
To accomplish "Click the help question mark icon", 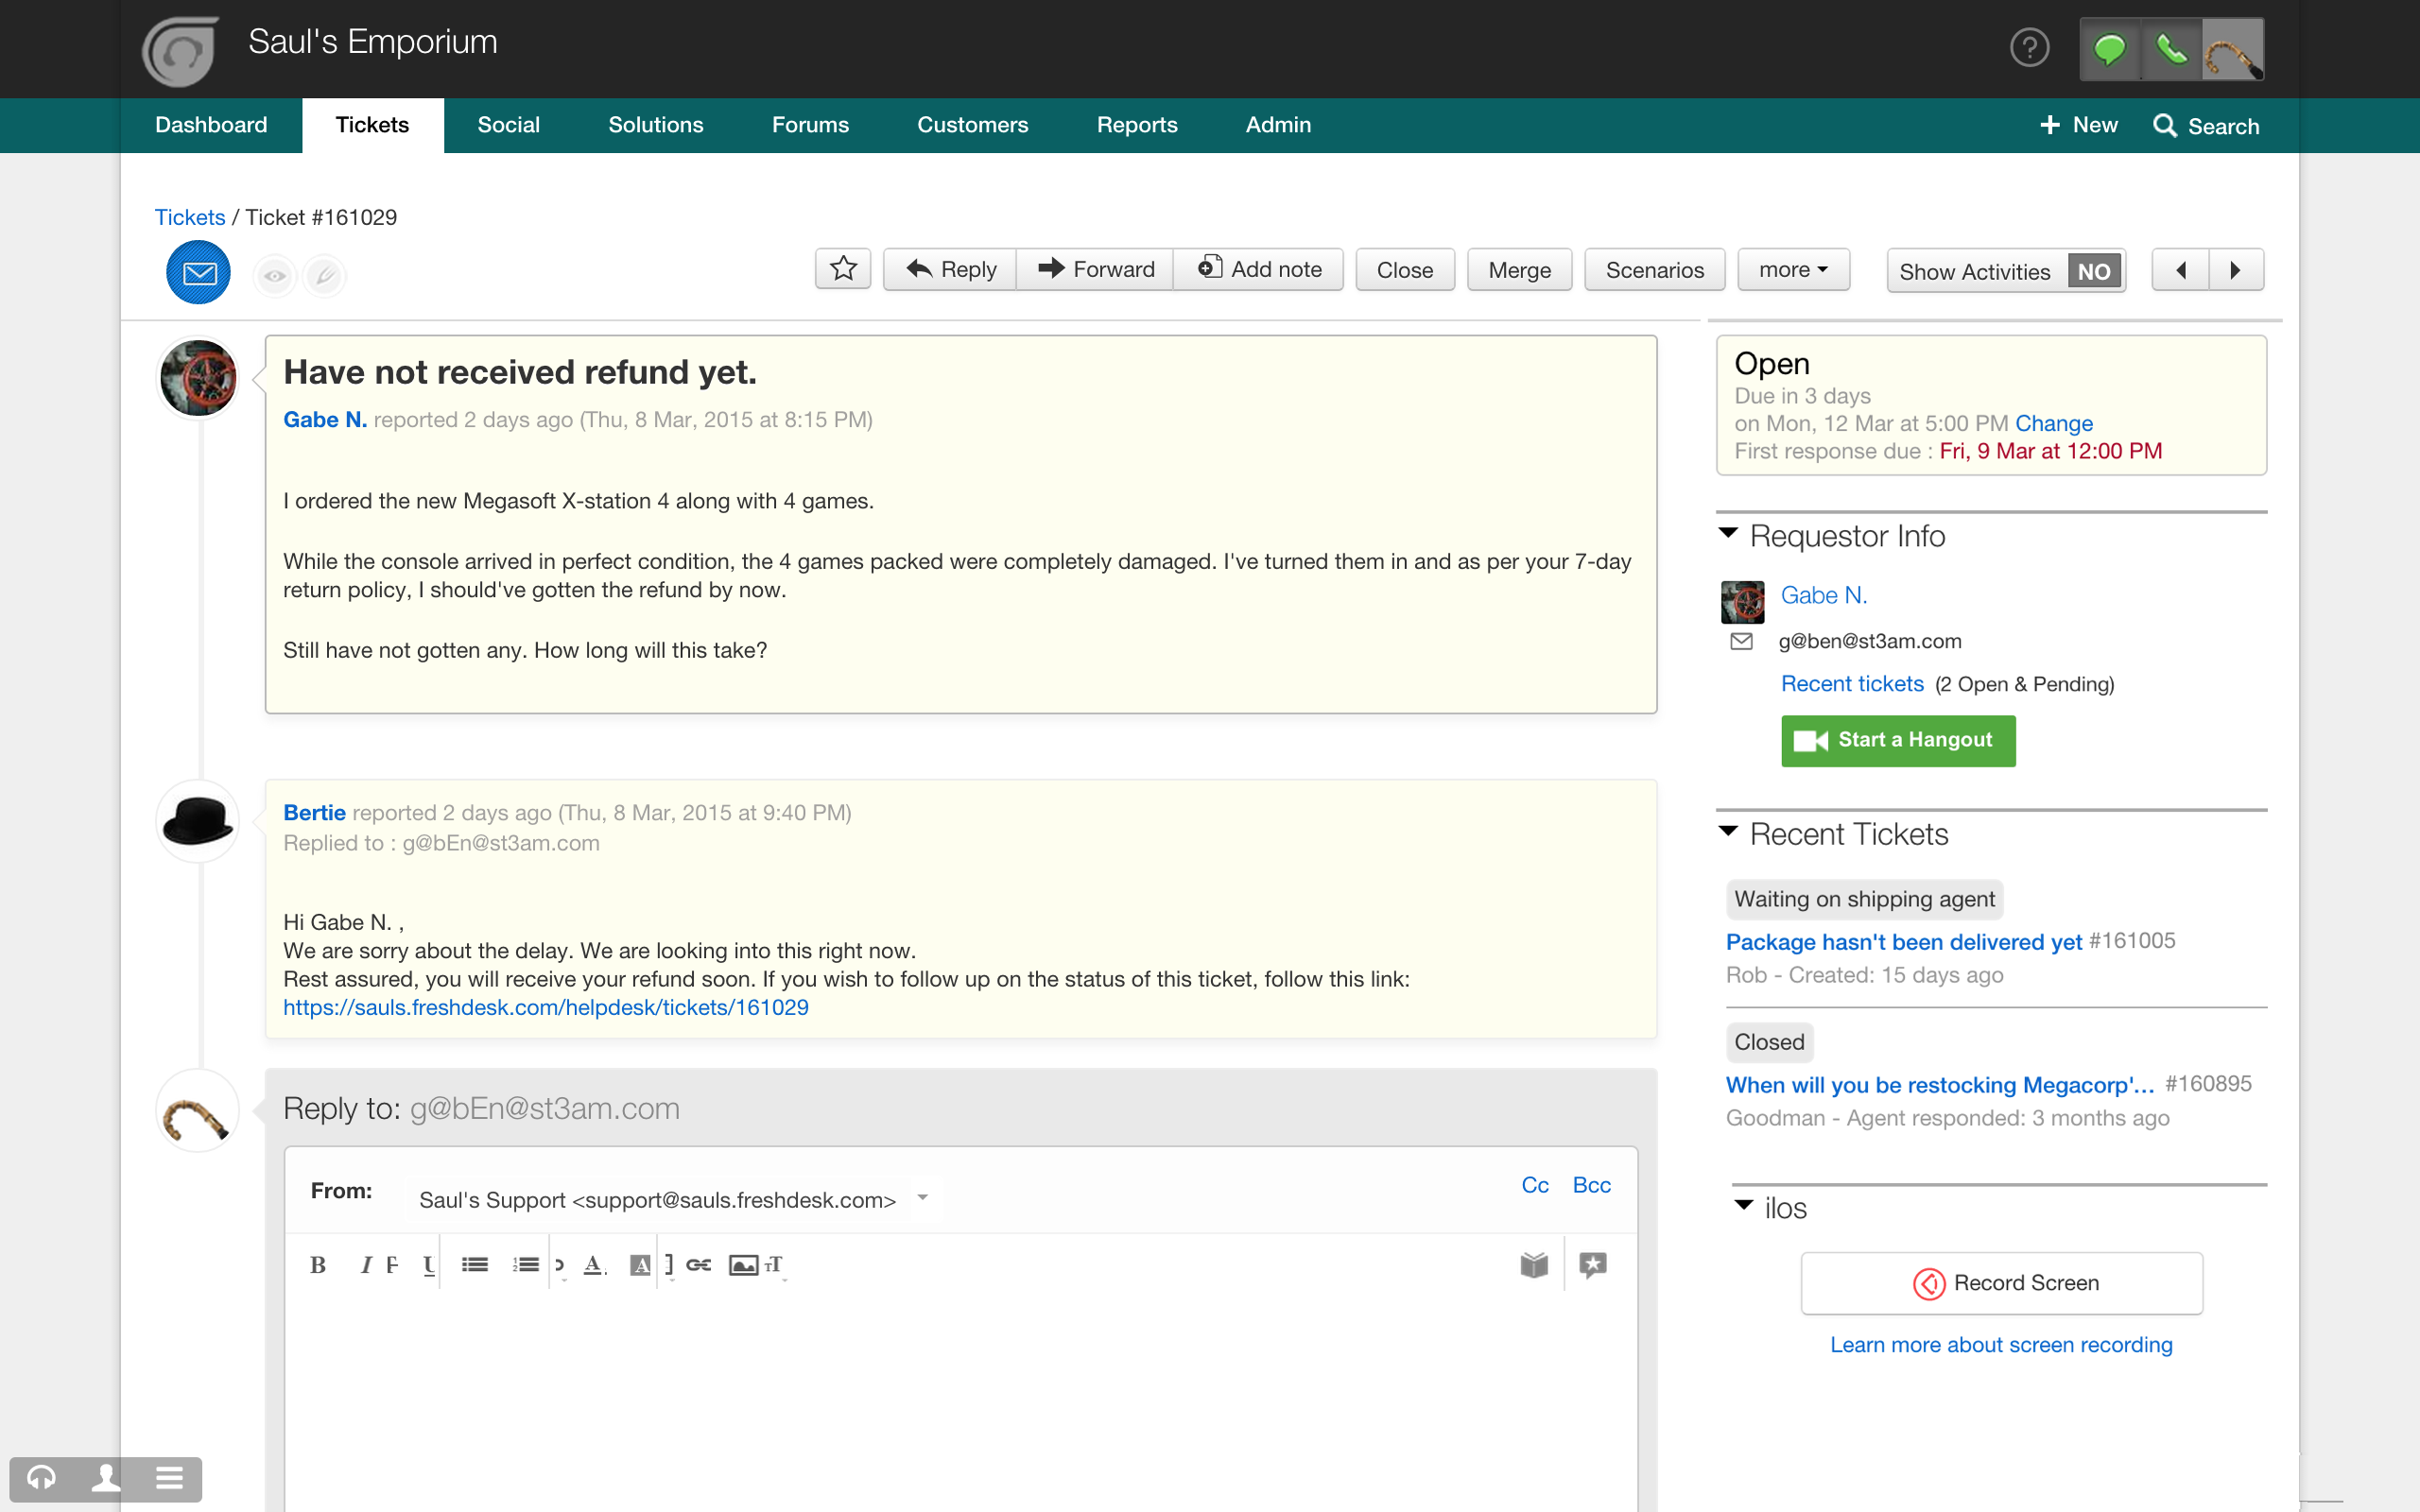I will [2029, 48].
